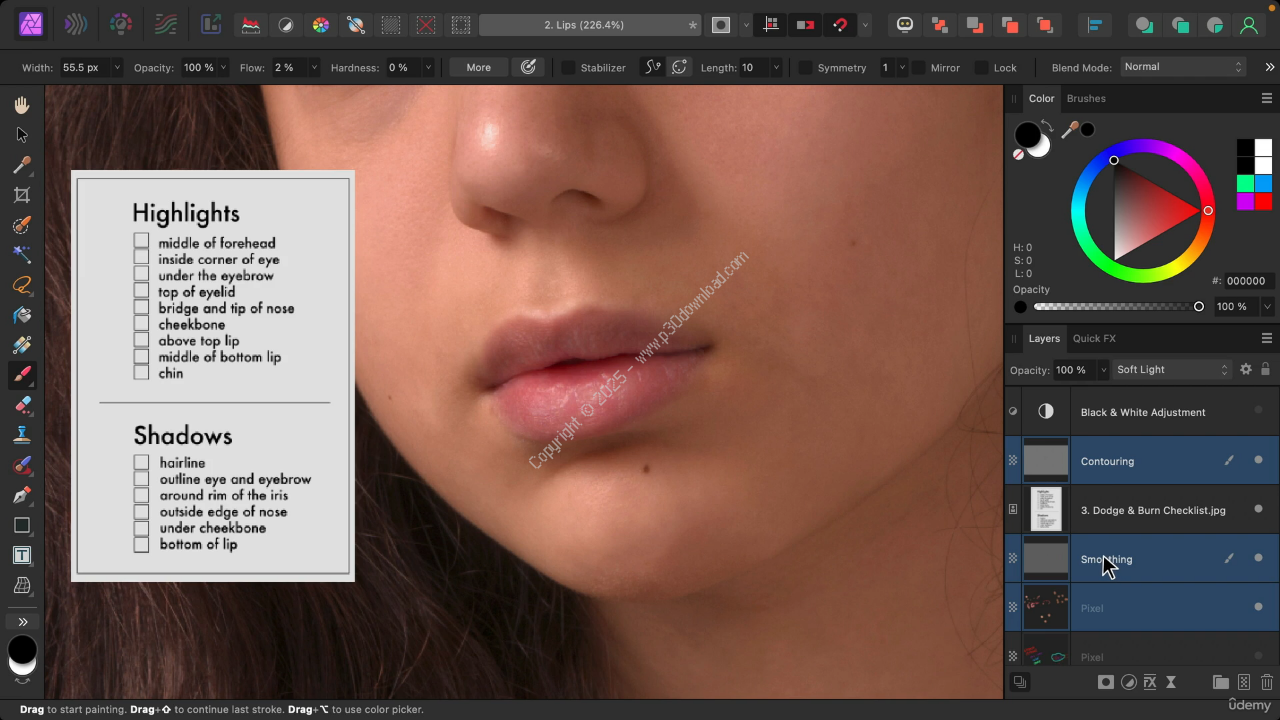Hide the Contouring layer
Screen dimensions: 1280x720
[x=1258, y=460]
